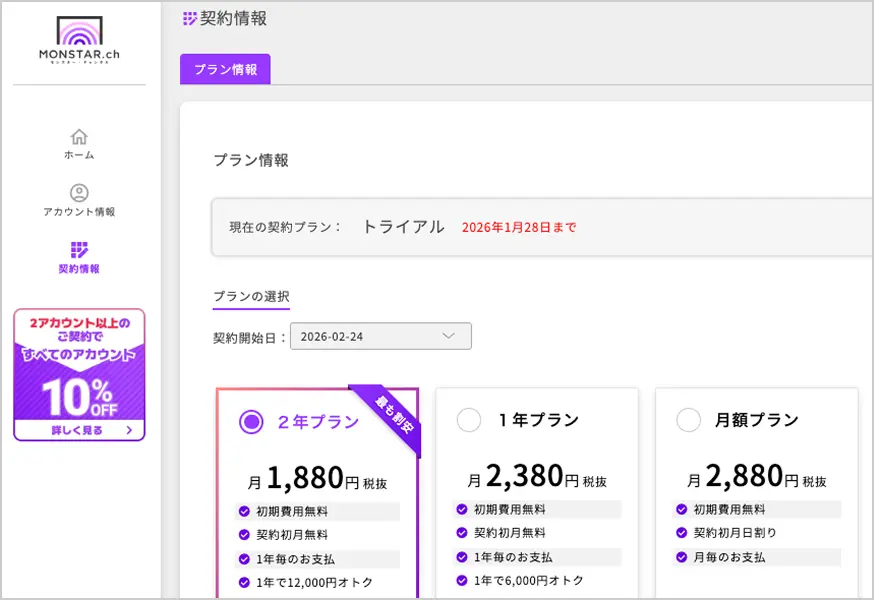The width and height of the screenshot is (874, 600).
Task: Open the アカウント情報 person icon
Action: 79,193
